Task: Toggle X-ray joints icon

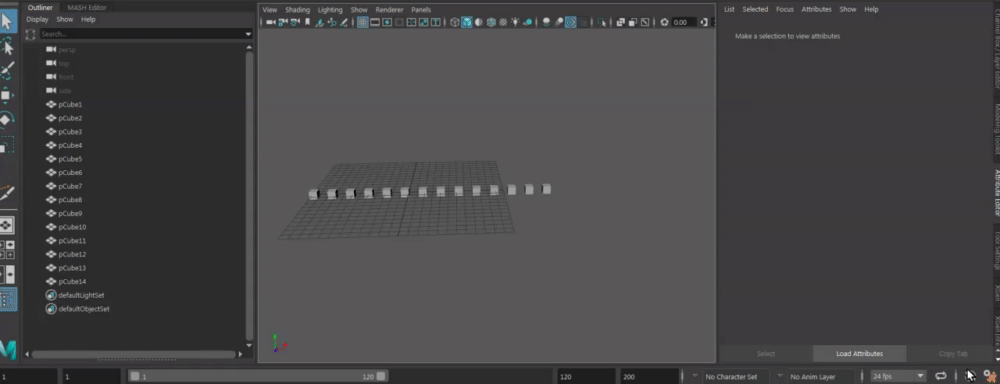Action: [645, 22]
